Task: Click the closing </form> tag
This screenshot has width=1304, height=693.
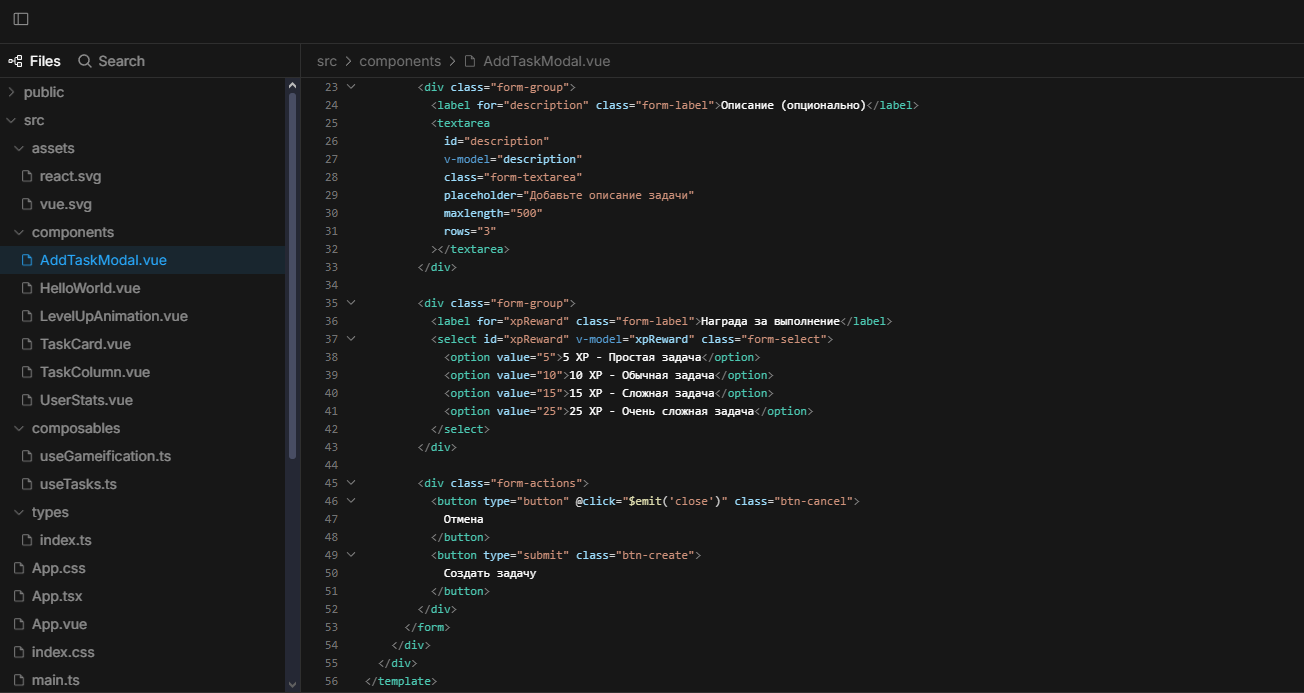Action: coord(428,627)
